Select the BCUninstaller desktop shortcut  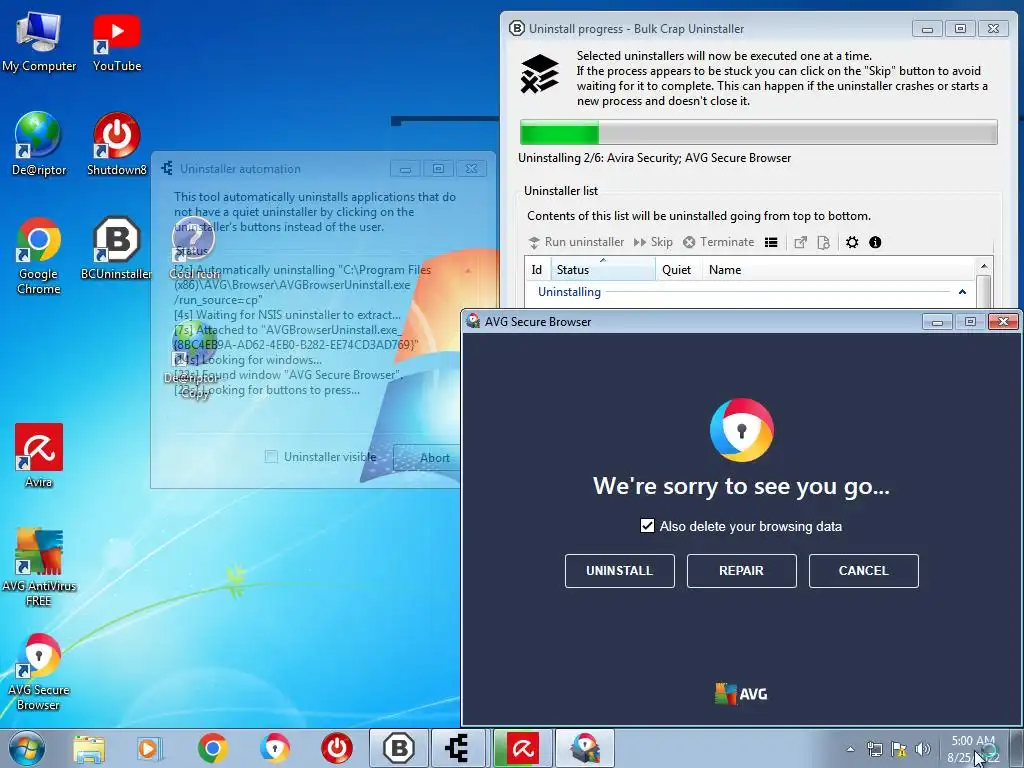117,249
